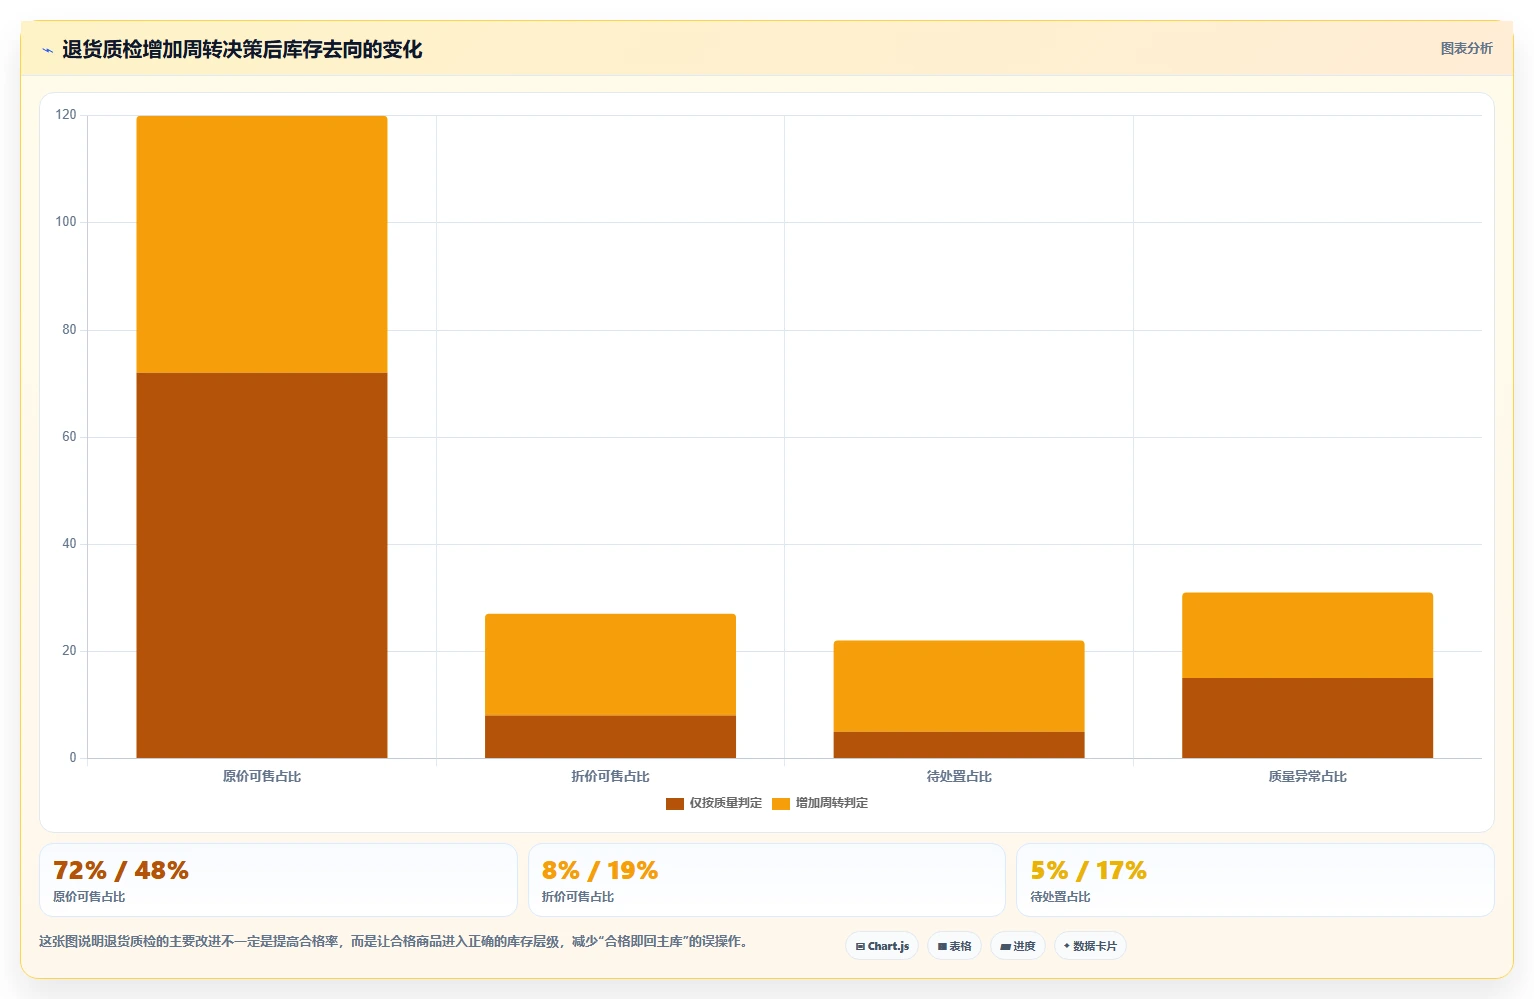The image size is (1534, 999).
Task: Click the brown bar segment for 质量异常占比
Action: point(1307,718)
